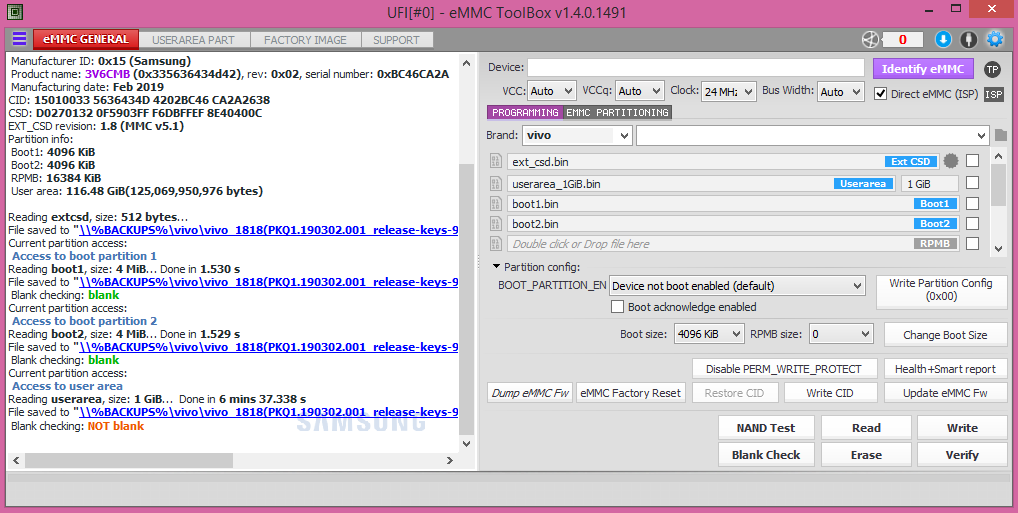Click the Dump eMMC Fw button
This screenshot has width=1018, height=513.
coord(530,393)
